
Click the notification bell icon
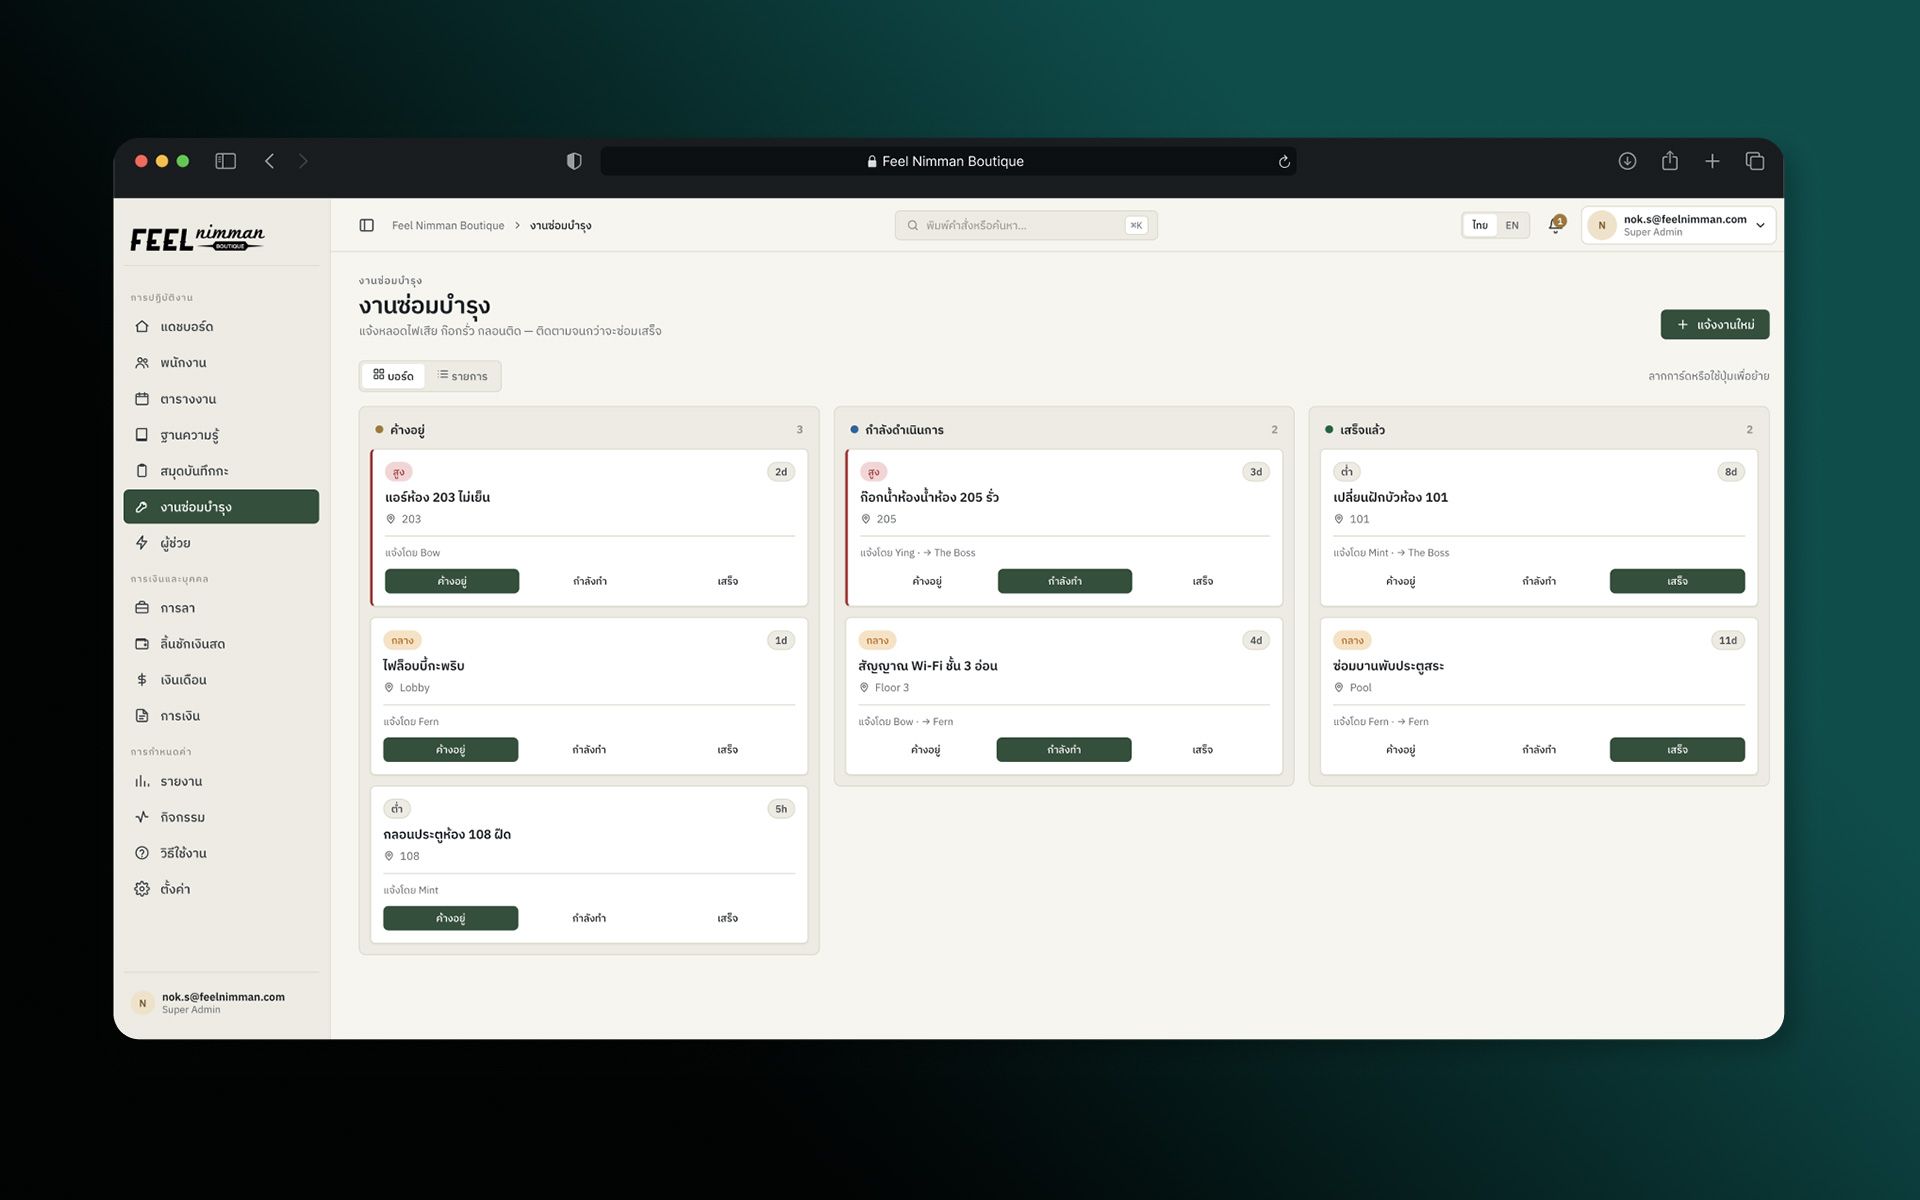[x=1556, y=225]
